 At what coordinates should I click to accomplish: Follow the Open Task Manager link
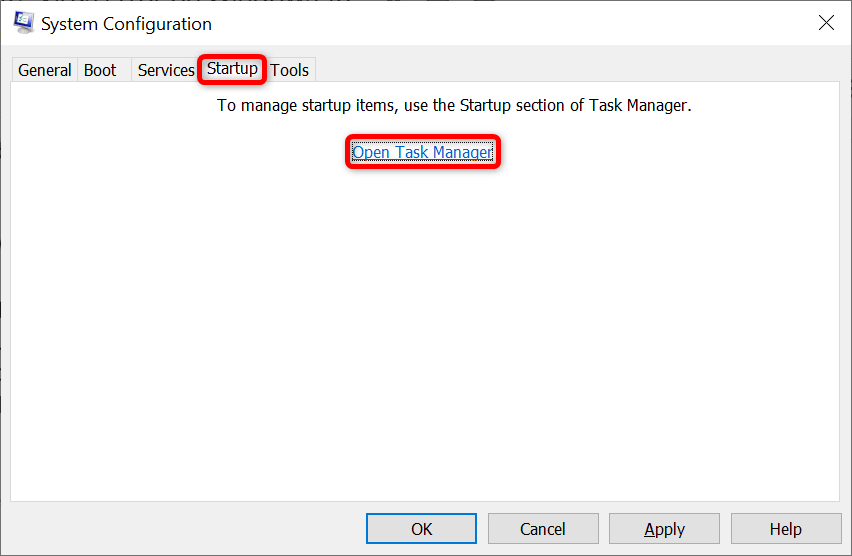pyautogui.click(x=422, y=153)
